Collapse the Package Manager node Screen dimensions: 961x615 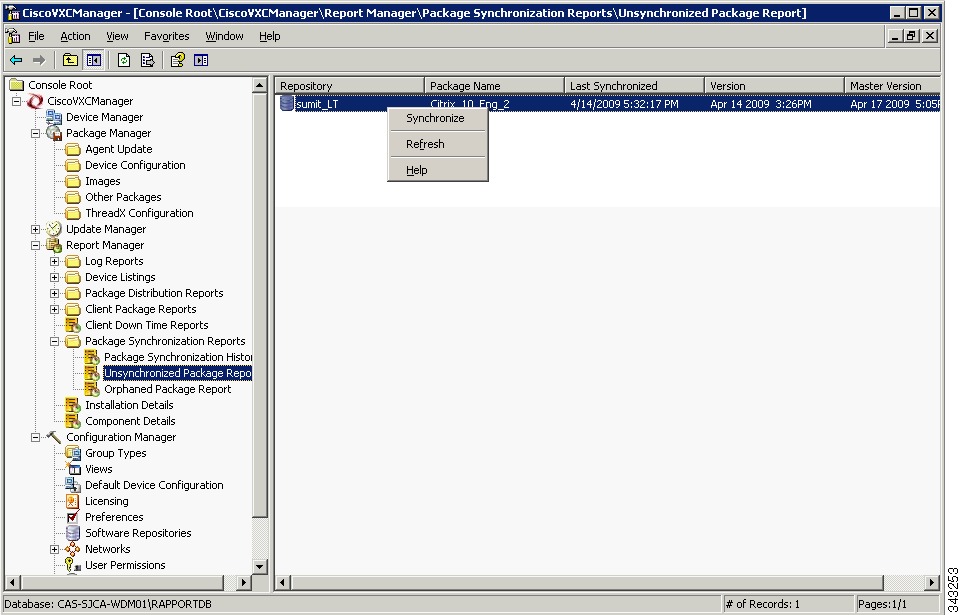click(x=36, y=133)
